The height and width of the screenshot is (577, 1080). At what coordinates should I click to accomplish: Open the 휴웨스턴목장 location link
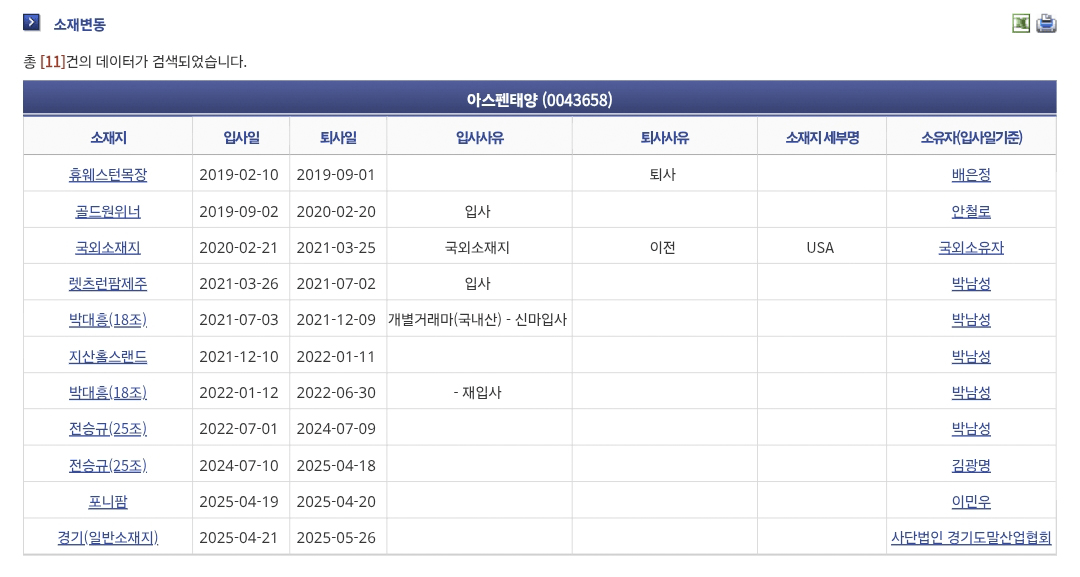point(107,175)
